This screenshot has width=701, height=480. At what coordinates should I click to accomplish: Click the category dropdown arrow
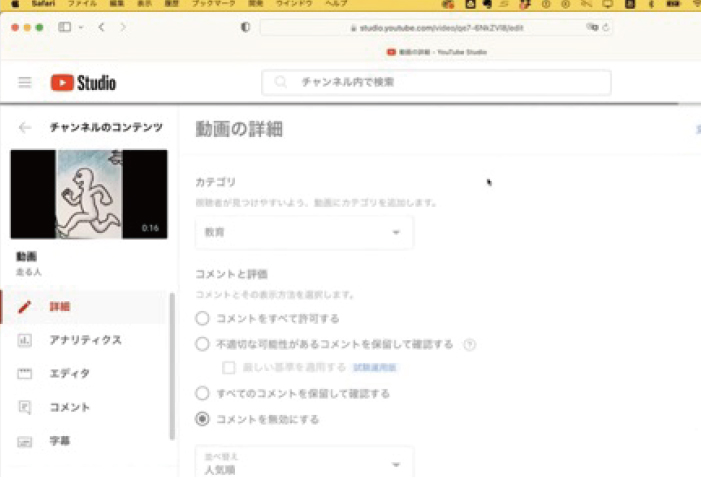tap(396, 232)
